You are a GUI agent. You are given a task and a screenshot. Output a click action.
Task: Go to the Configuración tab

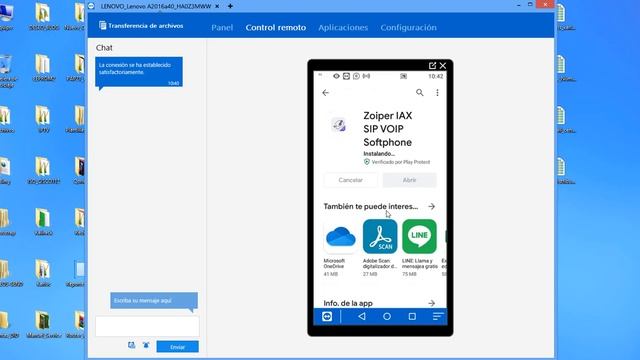(408, 27)
